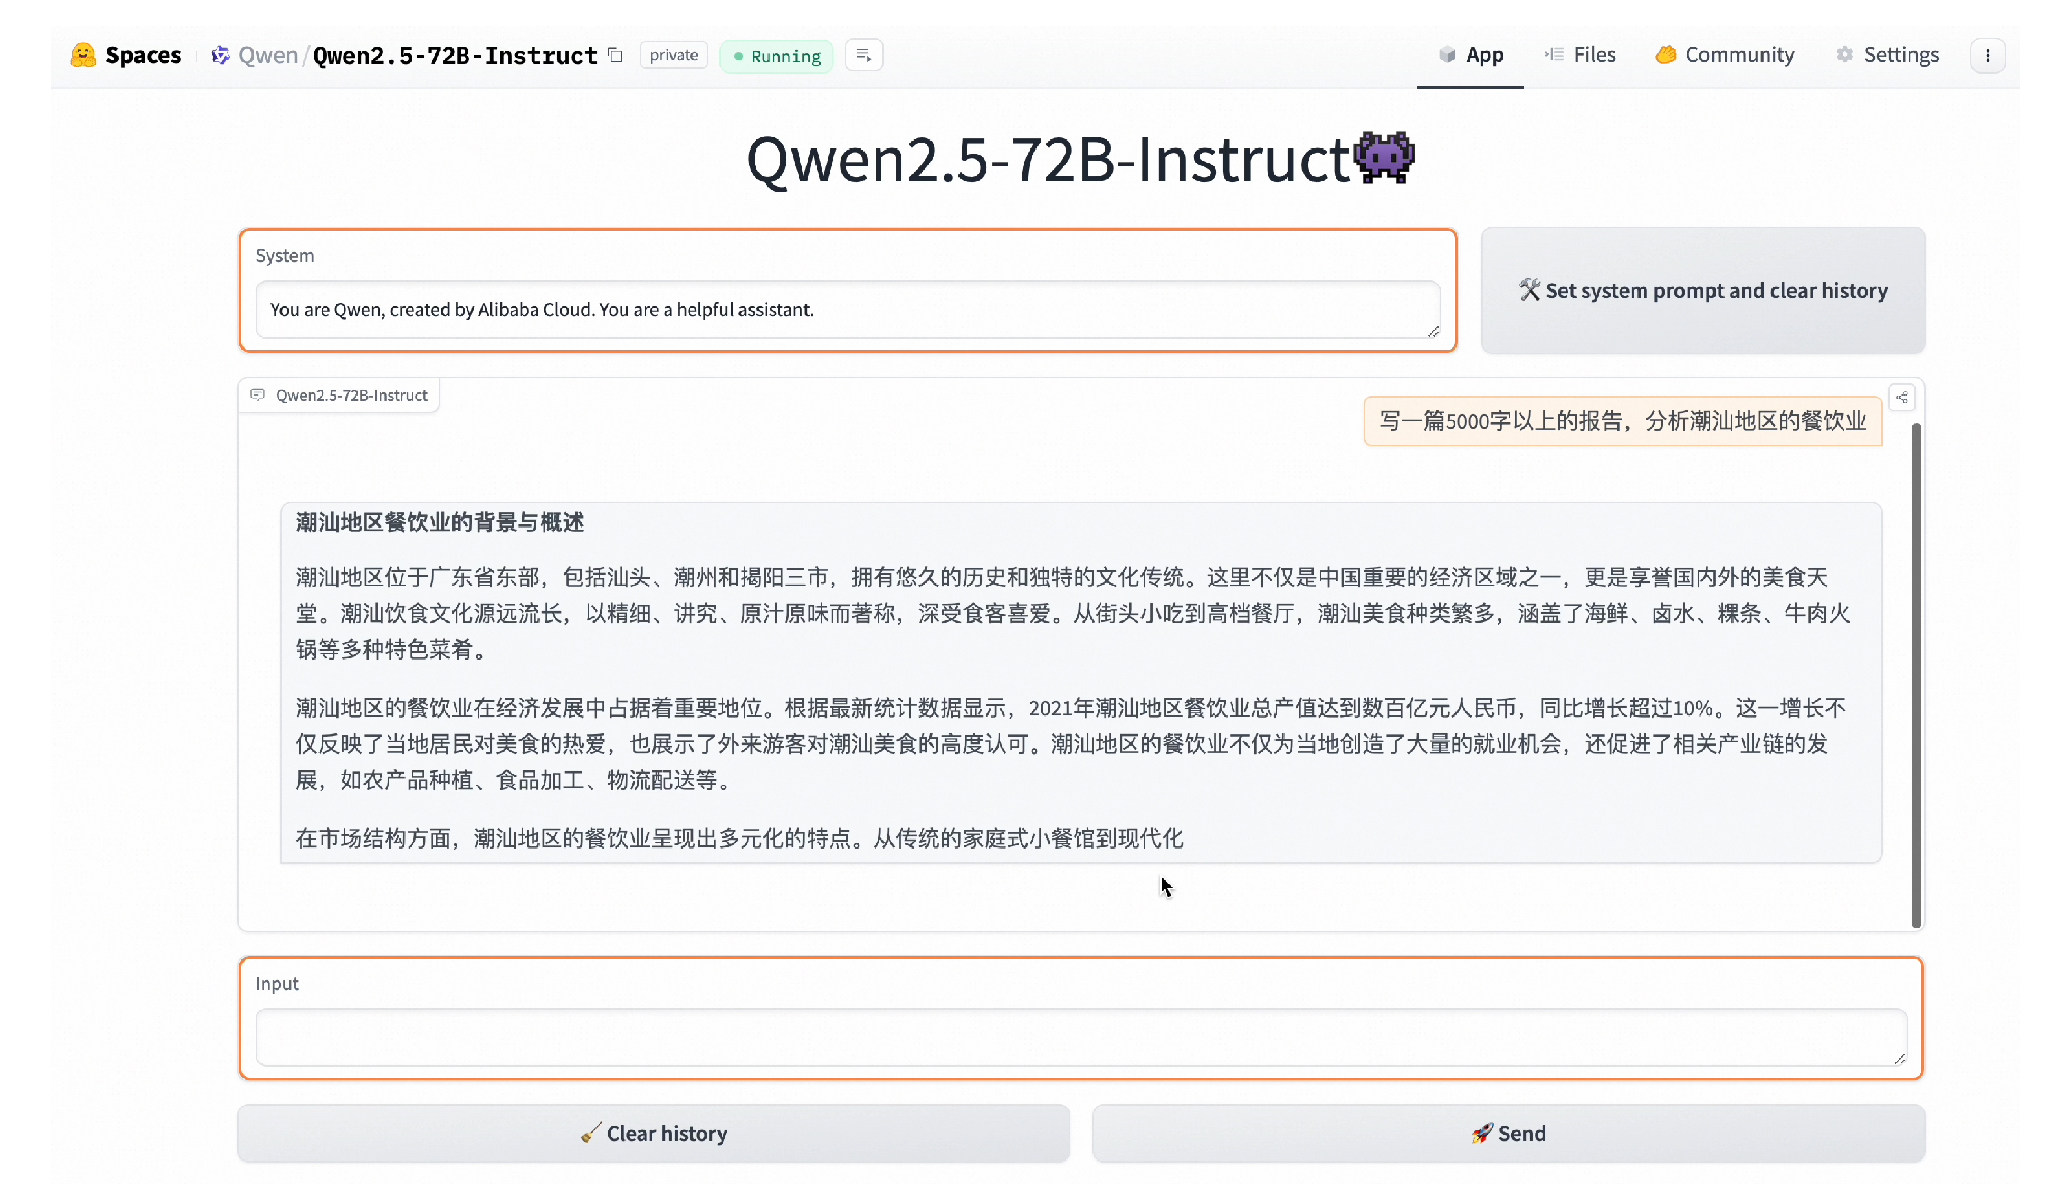Viewport: 2070px width, 1184px height.
Task: Click the share icon on the user message
Action: [1904, 397]
